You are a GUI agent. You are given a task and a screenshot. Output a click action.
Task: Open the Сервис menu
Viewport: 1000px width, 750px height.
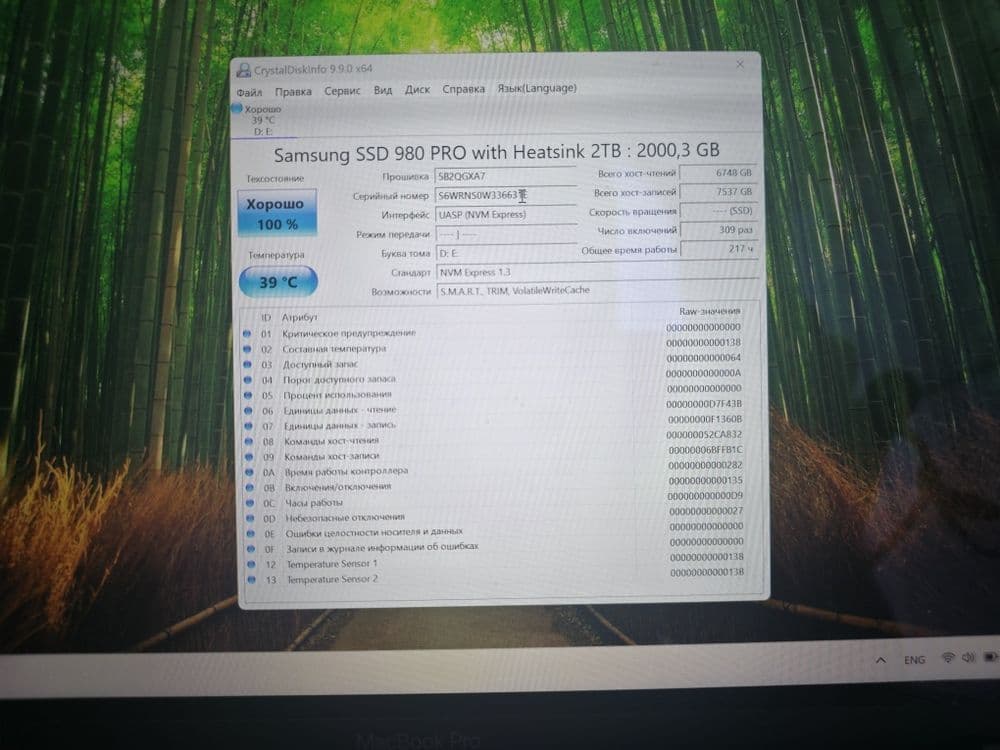(342, 91)
